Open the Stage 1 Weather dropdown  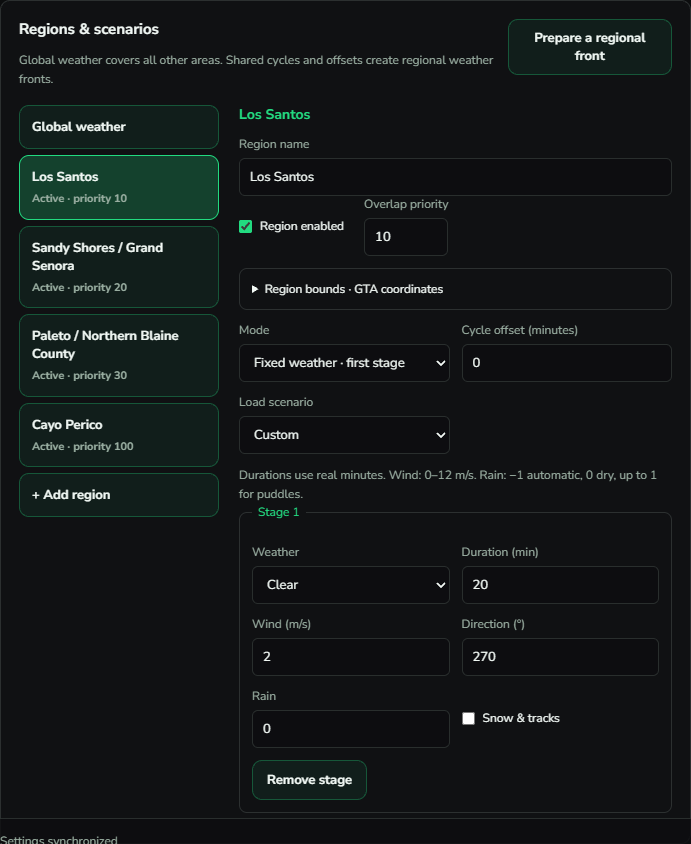pyautogui.click(x=350, y=585)
